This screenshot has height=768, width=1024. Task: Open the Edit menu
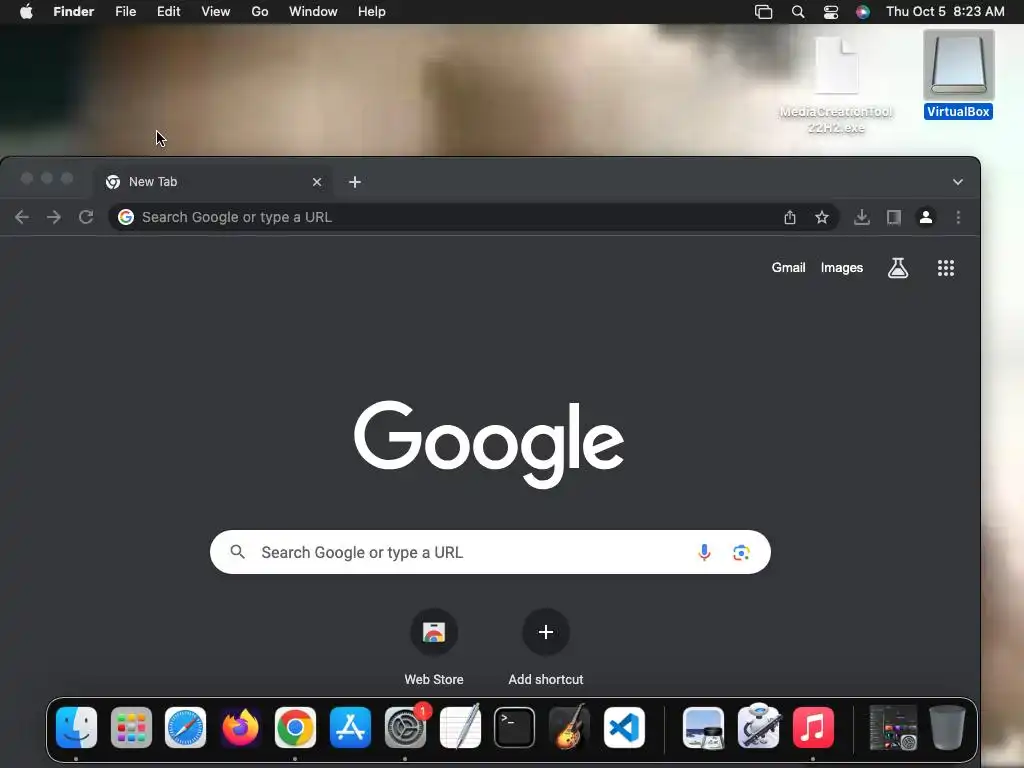pyautogui.click(x=168, y=12)
